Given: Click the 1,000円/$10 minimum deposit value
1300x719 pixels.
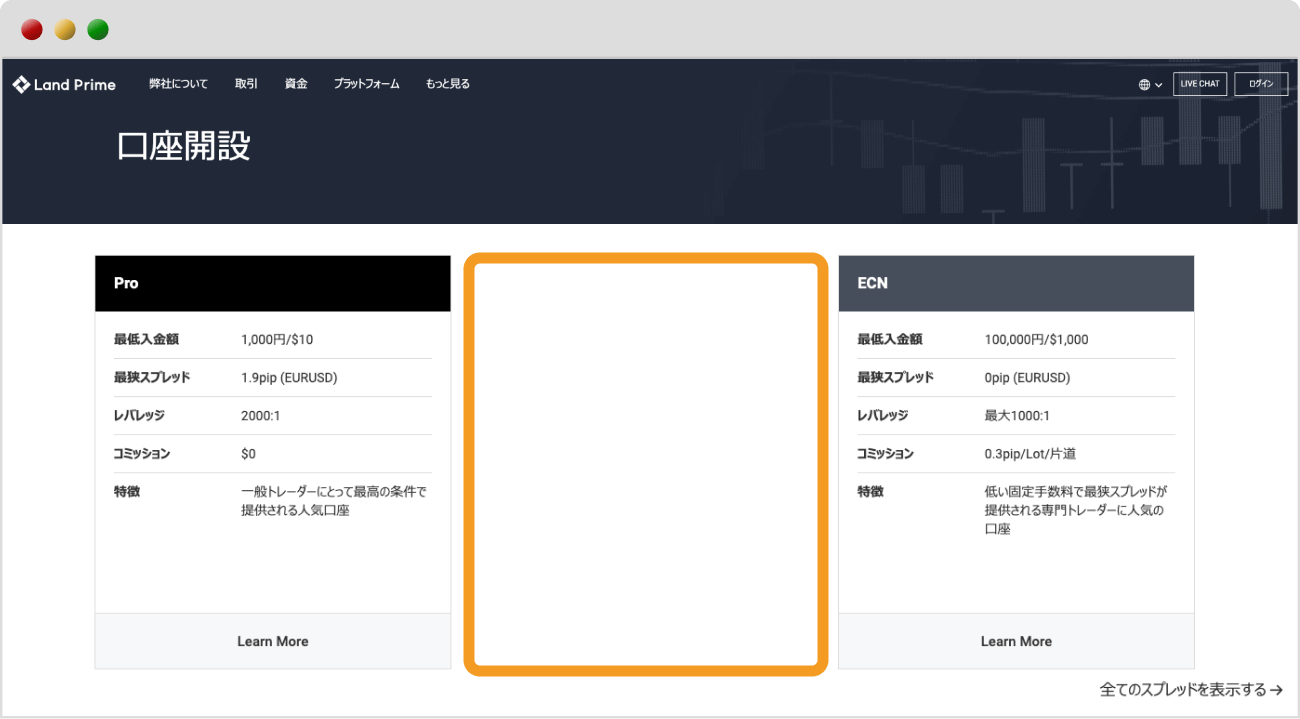Looking at the screenshot, I should 277,340.
